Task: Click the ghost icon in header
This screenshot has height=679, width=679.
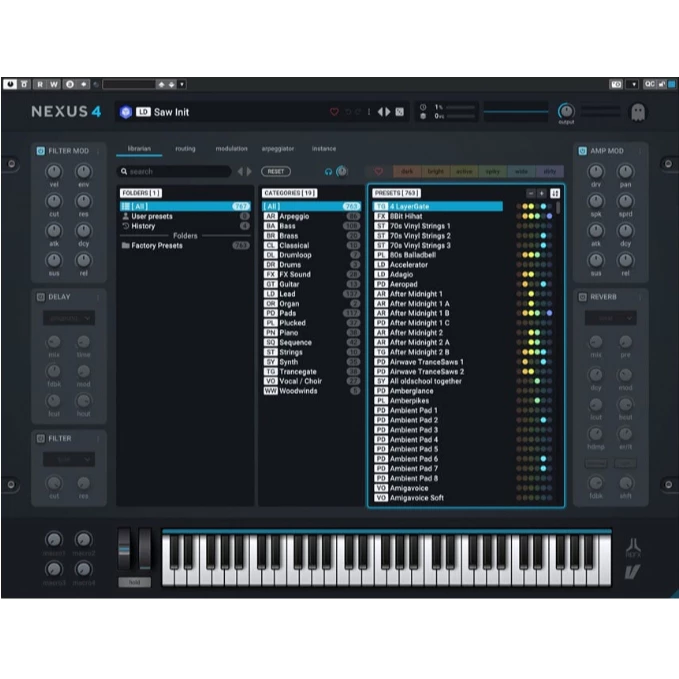Action: pos(638,112)
